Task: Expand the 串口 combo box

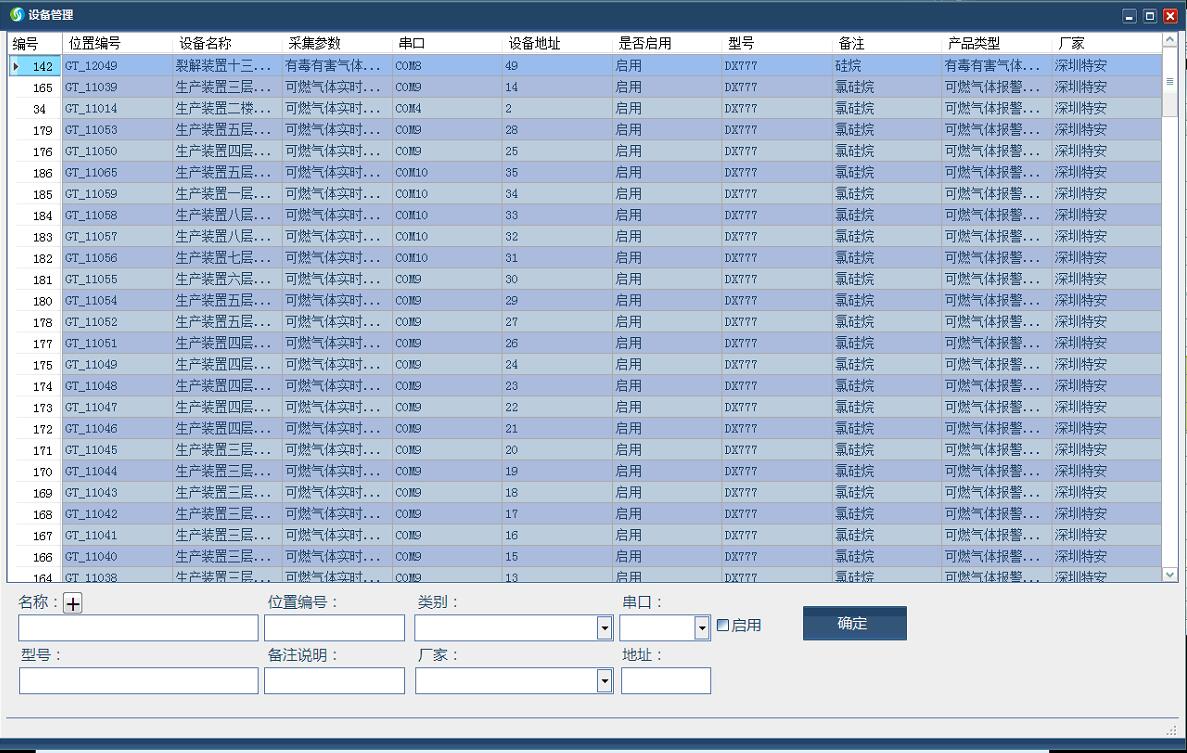Action: click(701, 628)
